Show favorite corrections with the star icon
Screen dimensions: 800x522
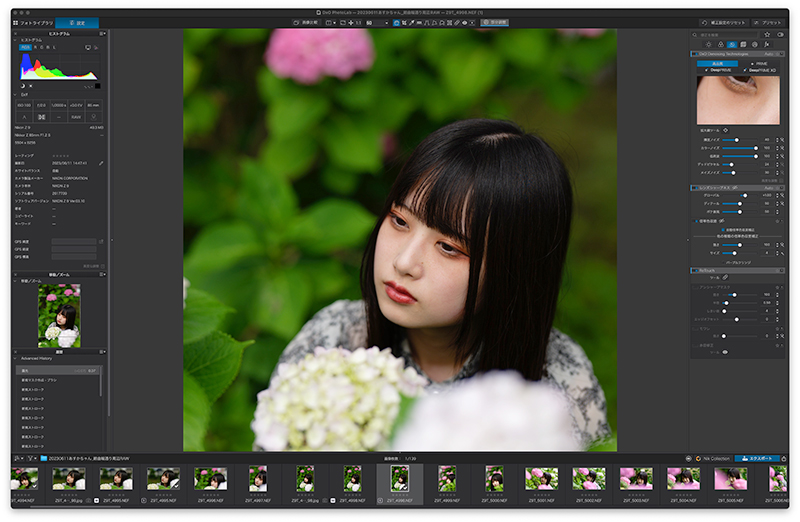click(x=767, y=35)
